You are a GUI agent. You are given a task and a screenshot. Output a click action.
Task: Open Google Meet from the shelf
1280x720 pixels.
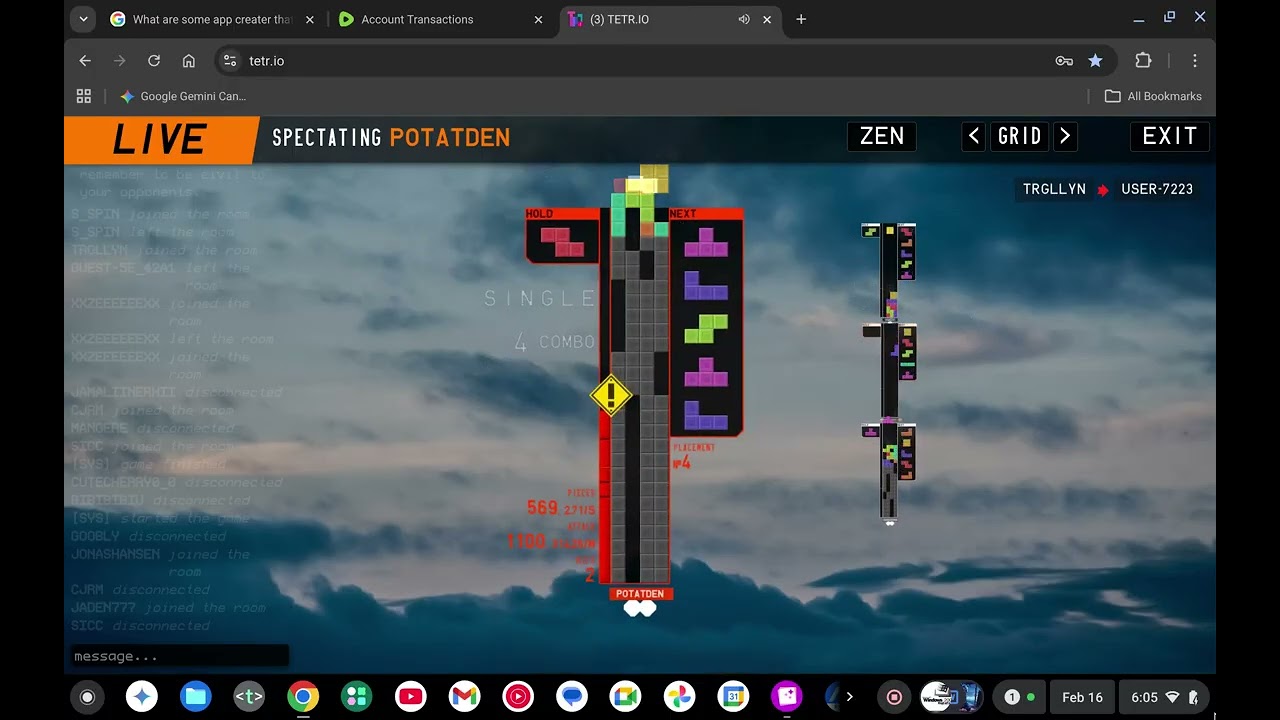tap(626, 697)
